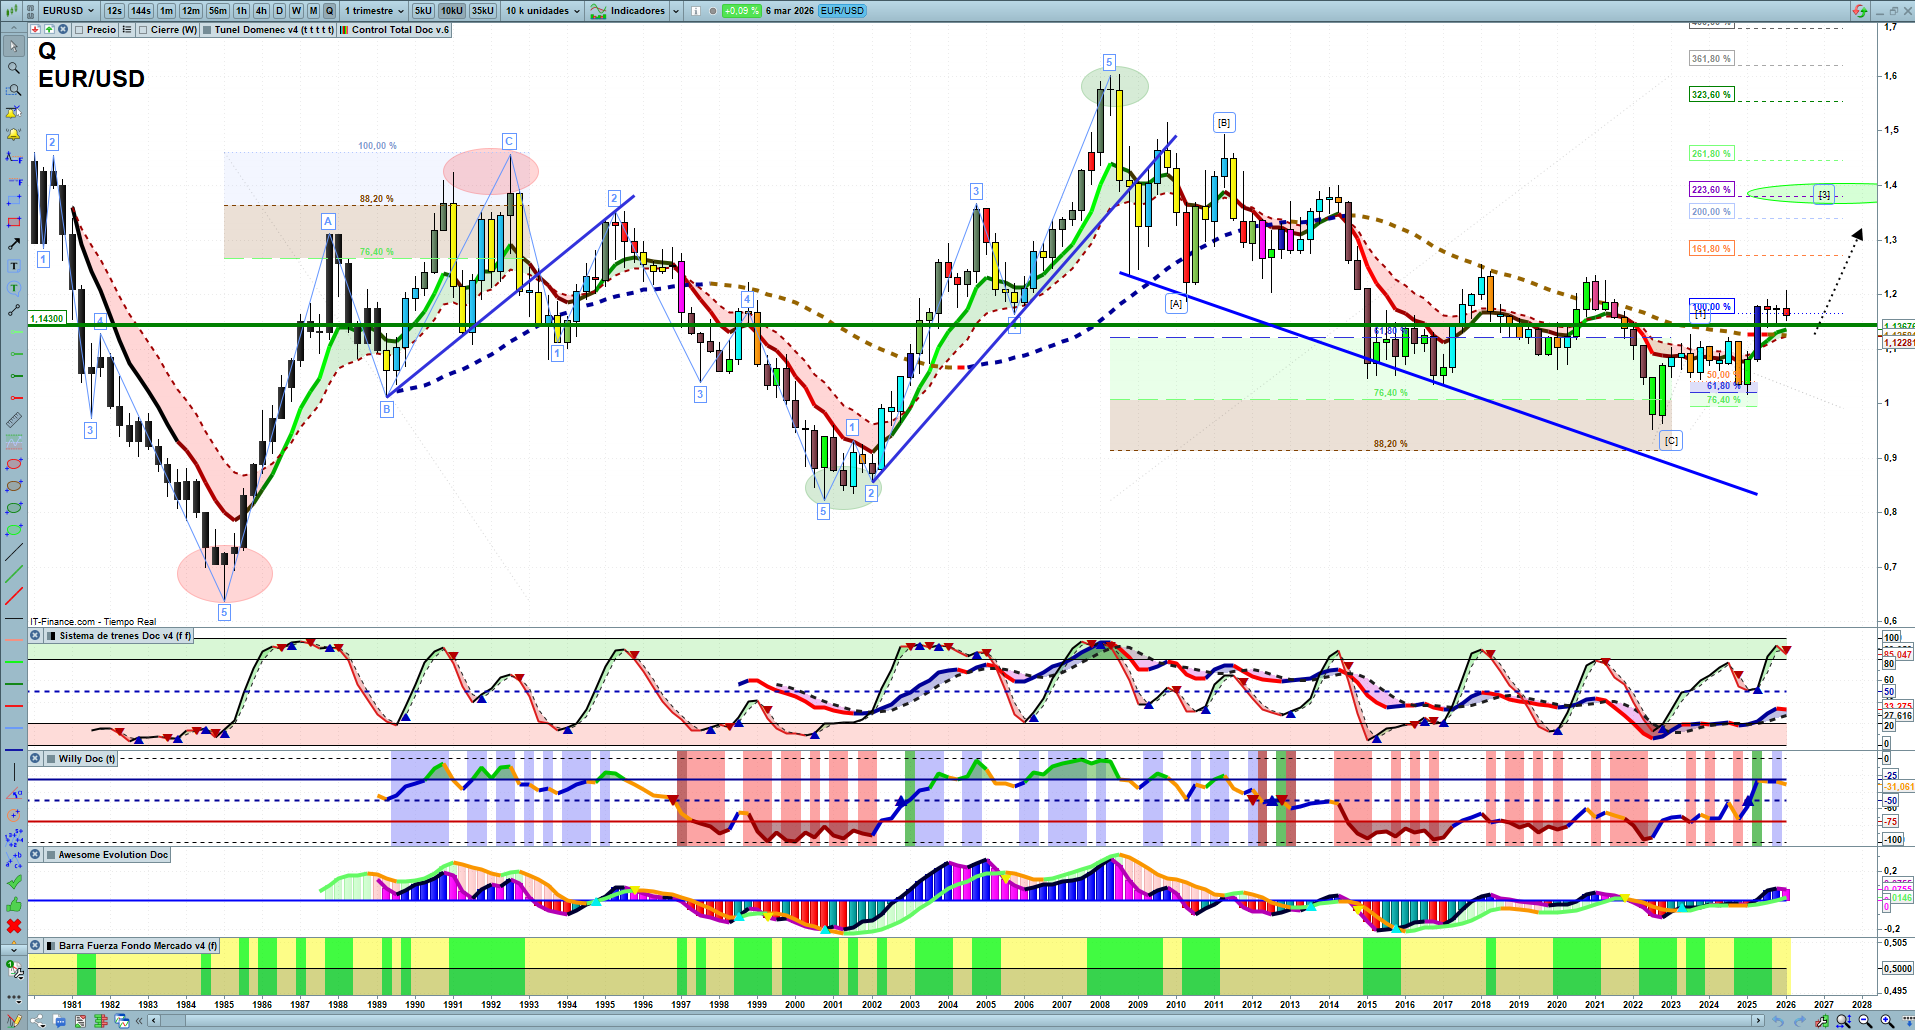The image size is (1915, 1030).
Task: Close the Barra Fuerza Fondo Mercado panel
Action: [x=36, y=946]
